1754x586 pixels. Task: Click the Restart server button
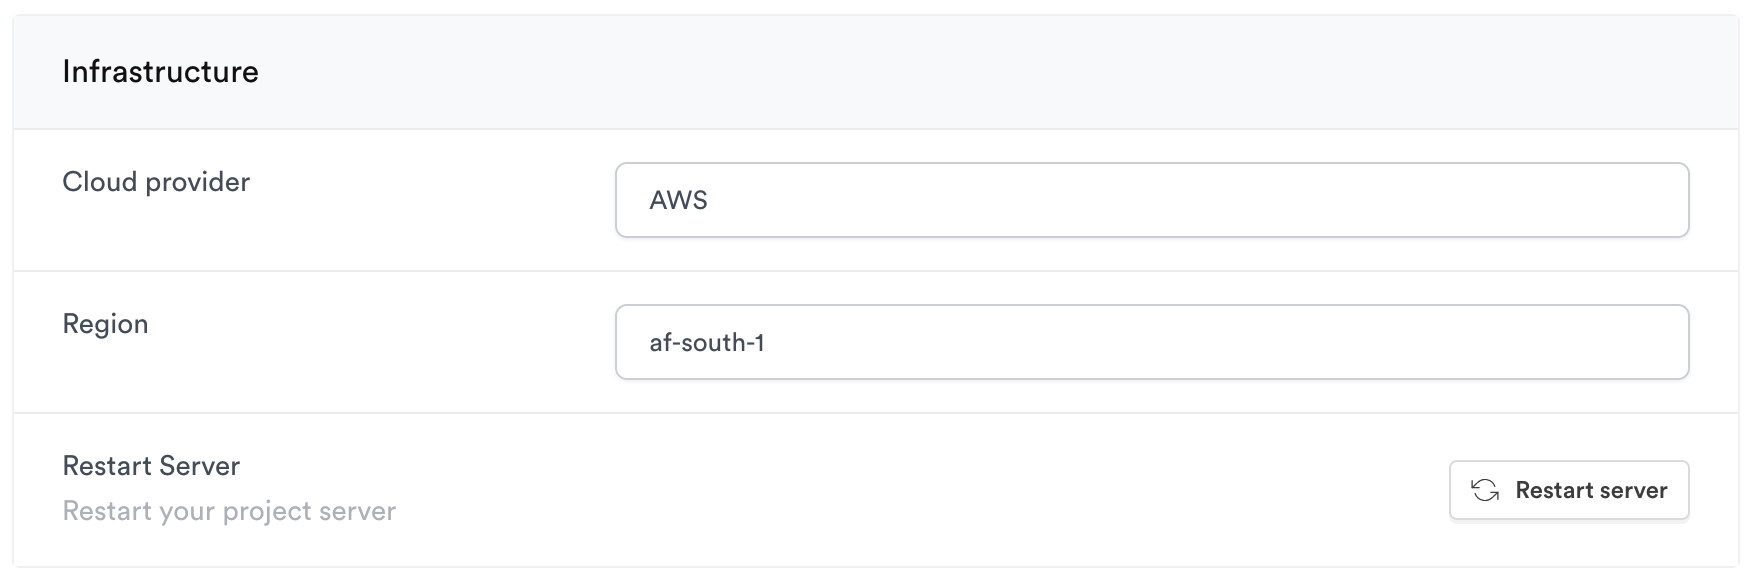[x=1569, y=490]
